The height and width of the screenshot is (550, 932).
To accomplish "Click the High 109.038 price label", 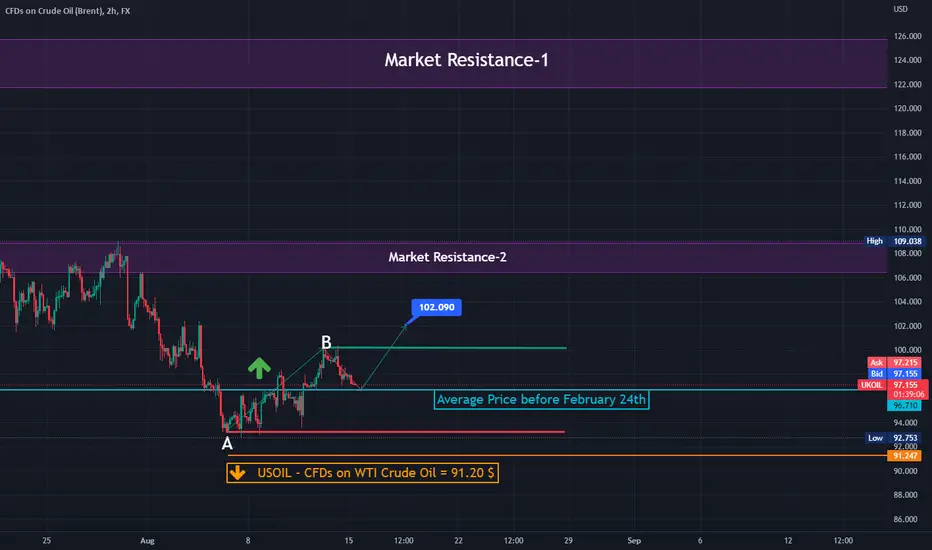I will tap(894, 241).
